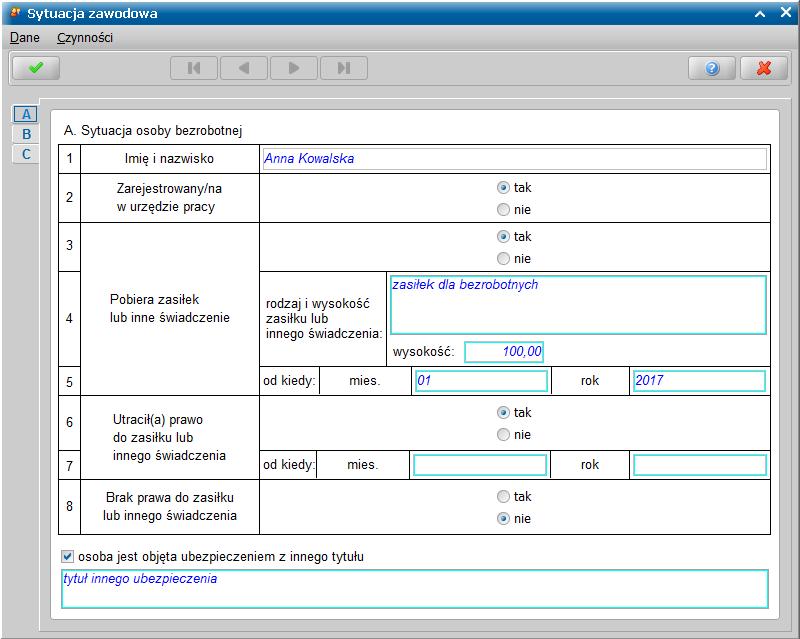Click the empty month field in row 7
This screenshot has height=639, width=800.
click(x=480, y=465)
